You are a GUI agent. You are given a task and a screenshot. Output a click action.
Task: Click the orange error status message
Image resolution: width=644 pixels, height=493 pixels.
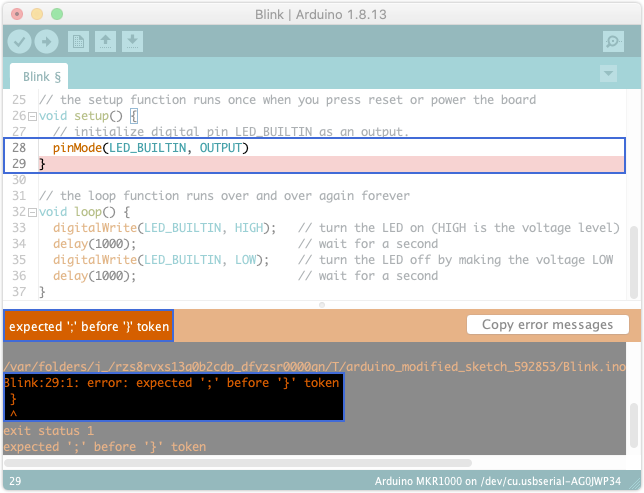pyautogui.click(x=89, y=326)
